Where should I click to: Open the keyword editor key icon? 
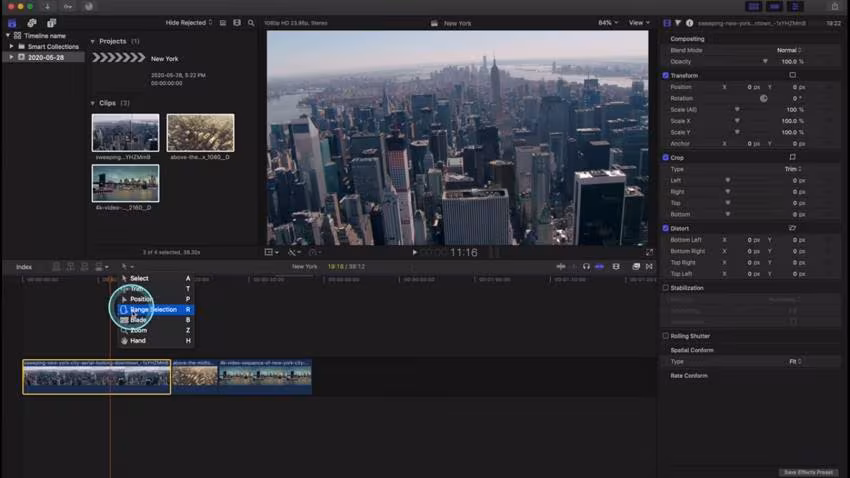tap(68, 7)
